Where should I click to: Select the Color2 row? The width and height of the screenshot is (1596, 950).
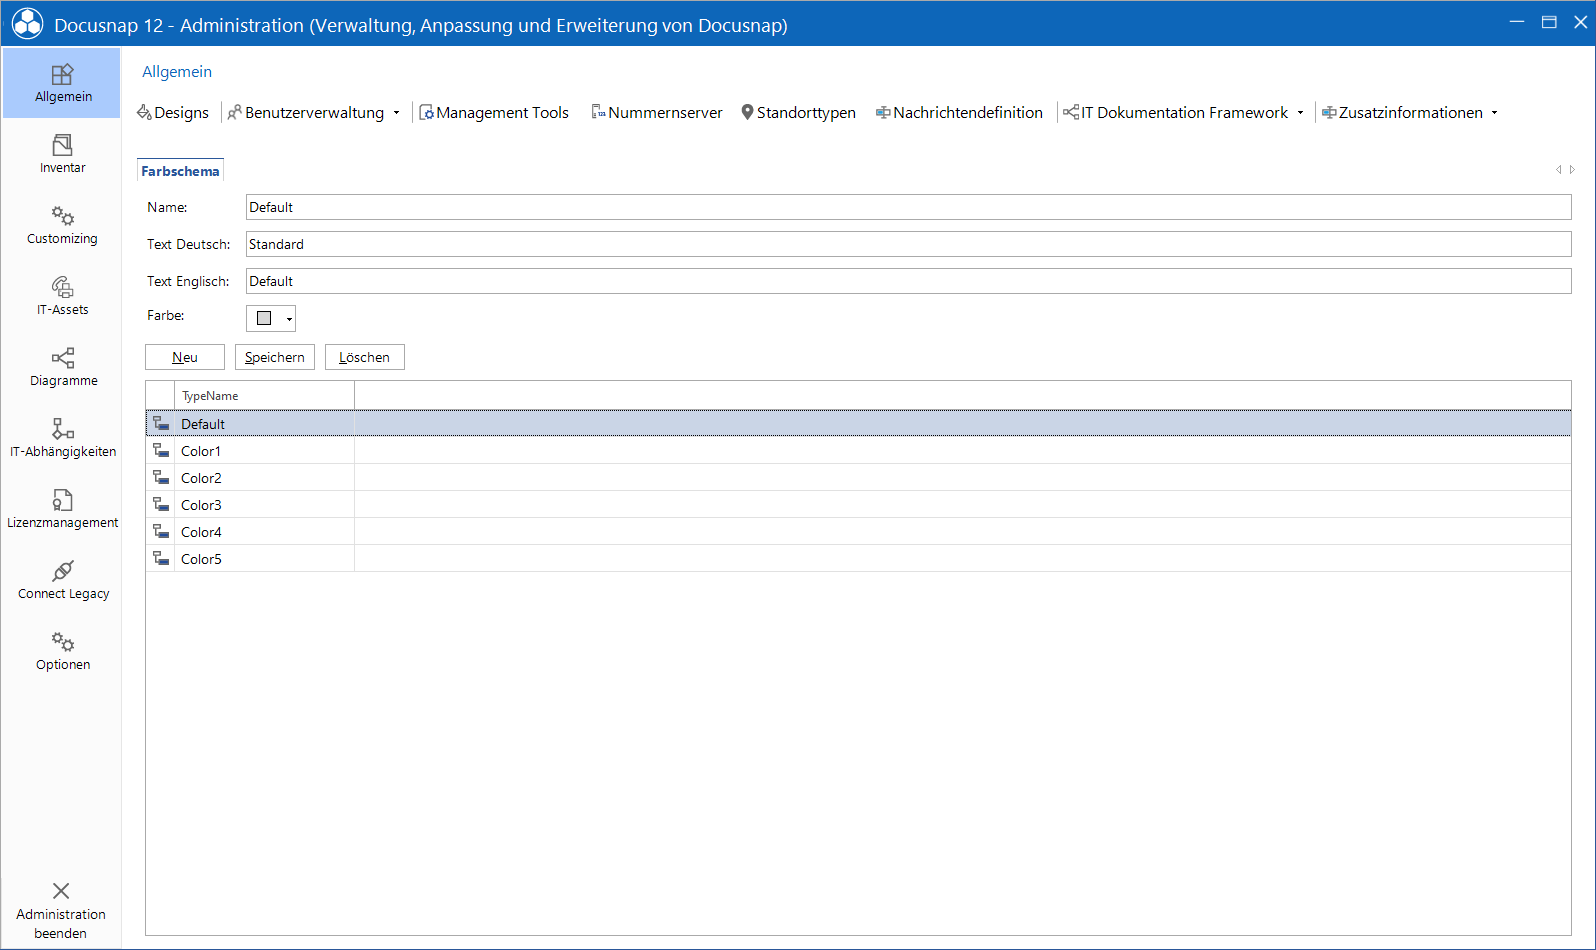pyautogui.click(x=858, y=478)
